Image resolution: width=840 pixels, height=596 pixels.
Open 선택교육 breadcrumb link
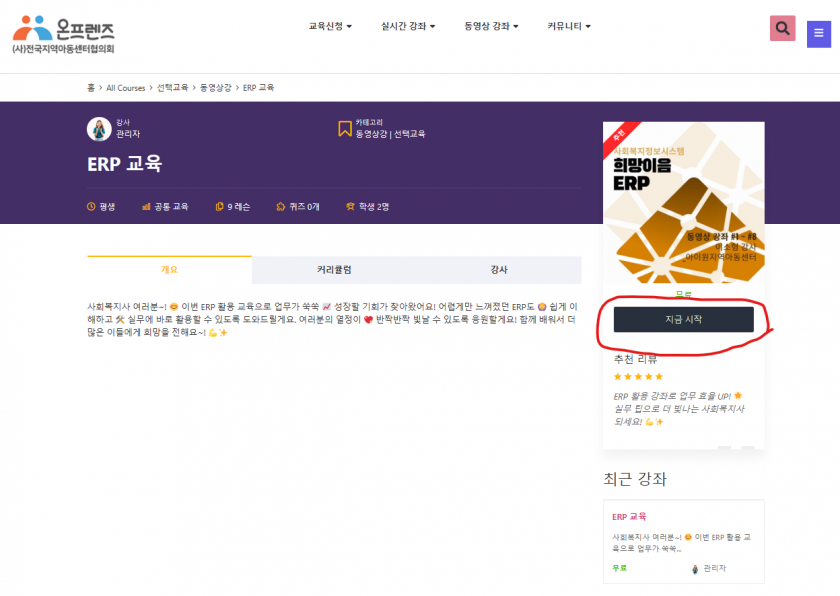172,88
